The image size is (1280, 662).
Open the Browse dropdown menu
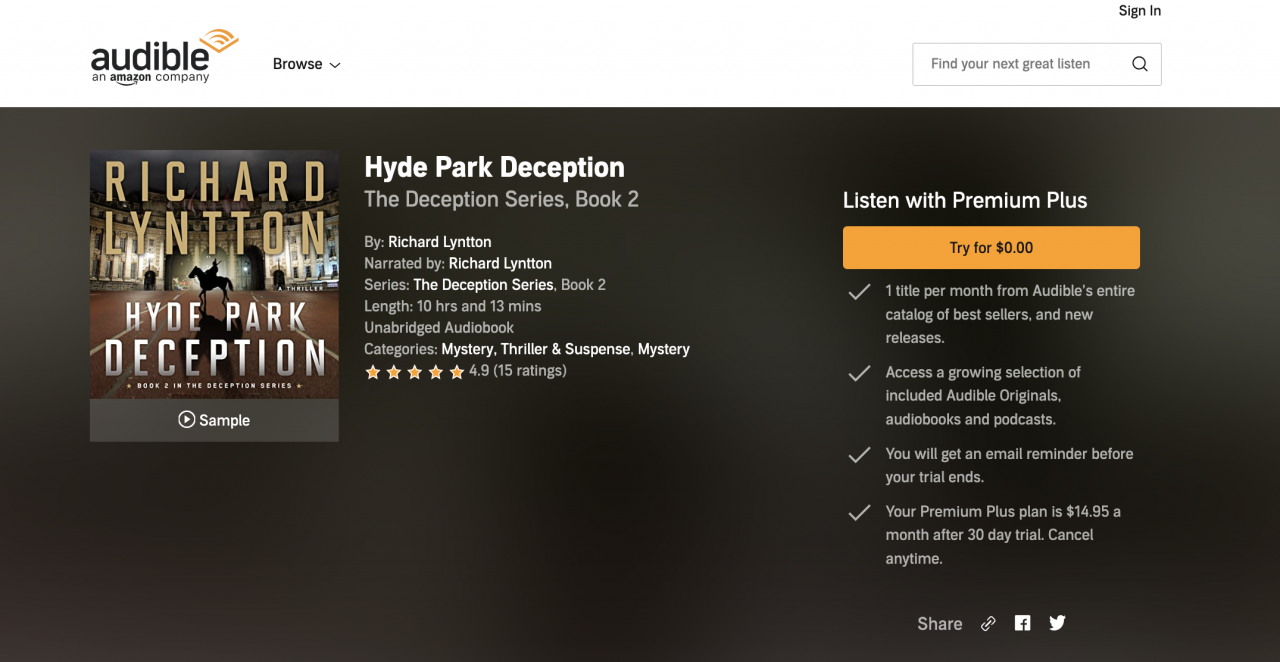coord(306,64)
